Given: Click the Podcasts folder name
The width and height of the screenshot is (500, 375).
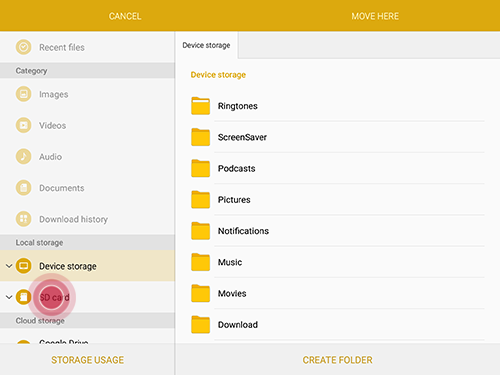Looking at the screenshot, I should 237,168.
